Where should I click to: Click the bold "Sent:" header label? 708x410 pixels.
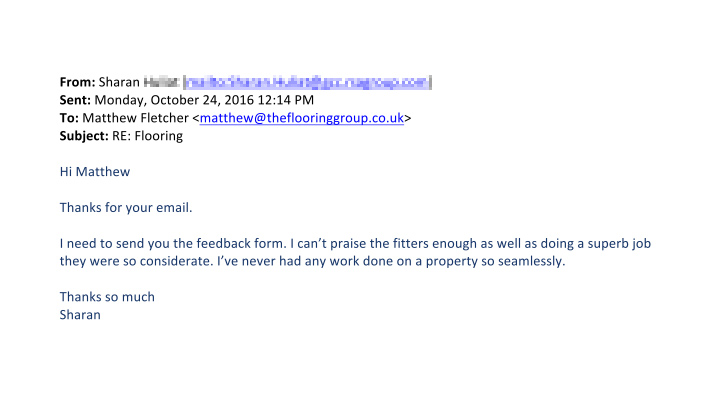pyautogui.click(x=76, y=100)
